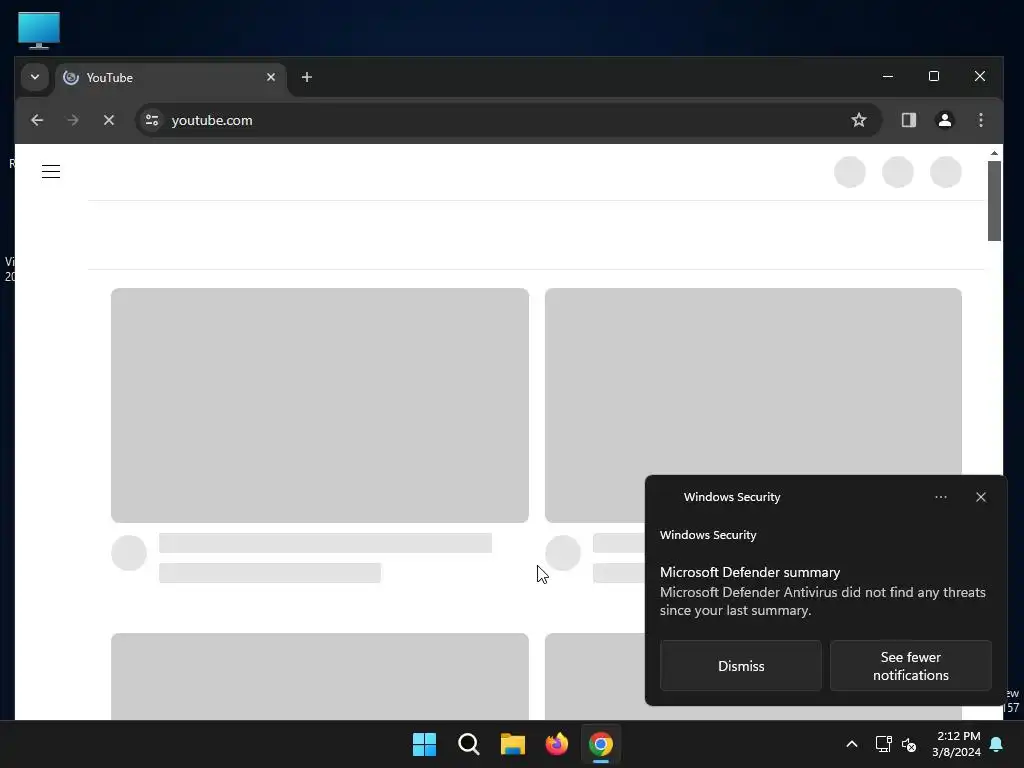Open network status tray icon

click(883, 744)
